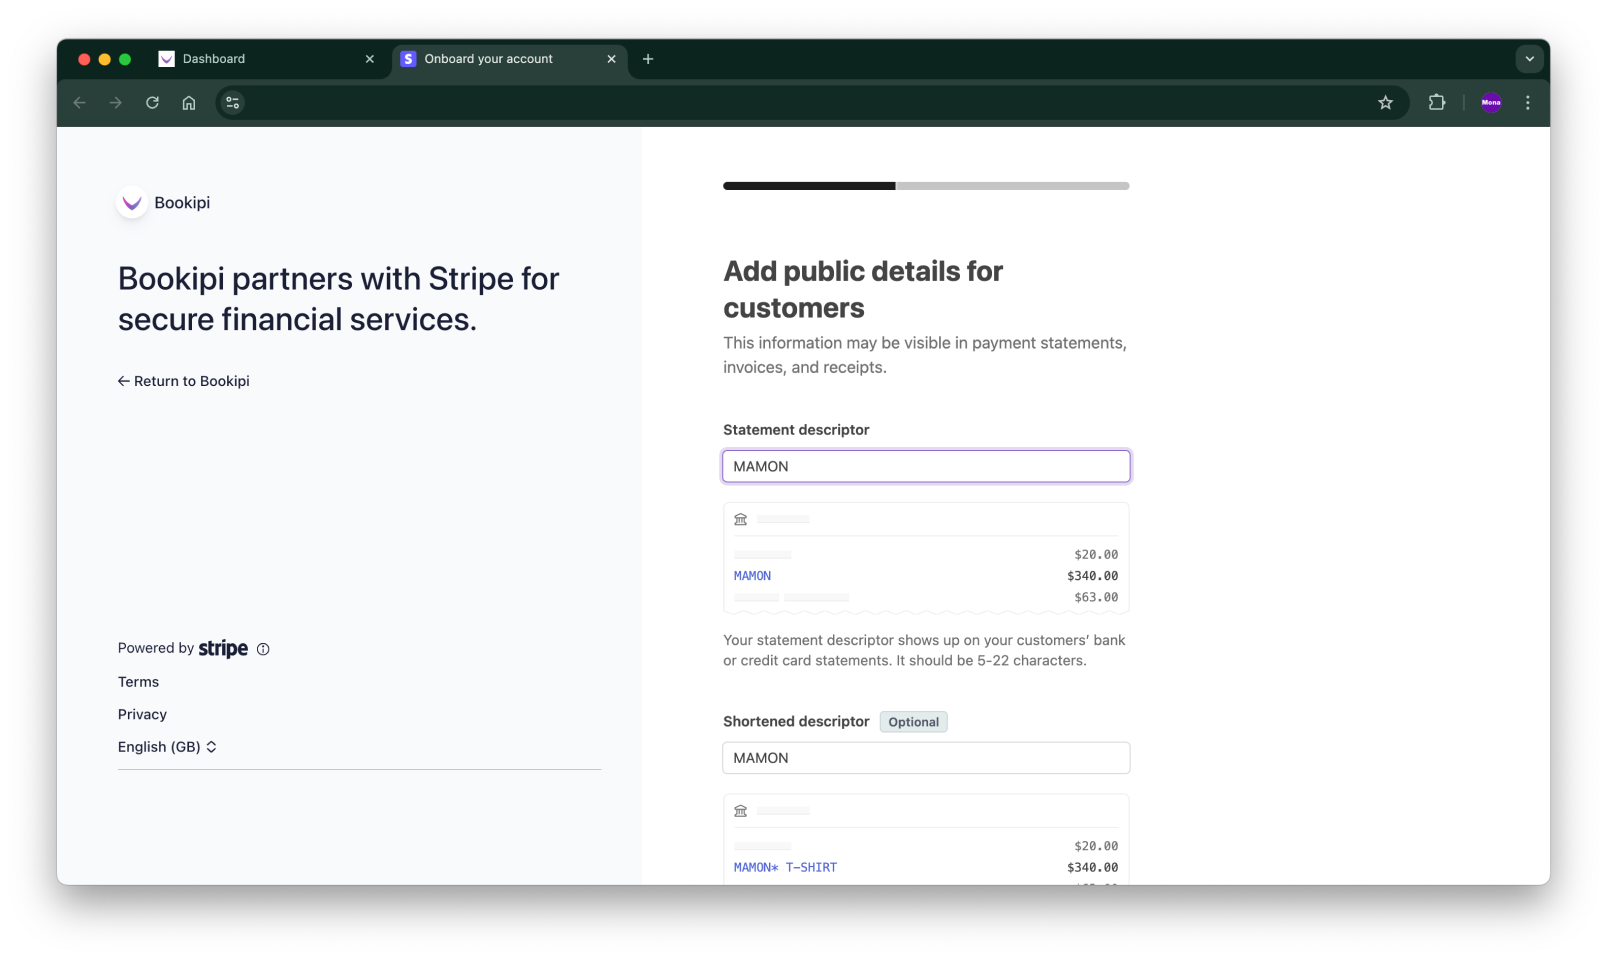Open the English (GB) language selector
Viewport: 1608px width, 960px height.
[x=167, y=746]
